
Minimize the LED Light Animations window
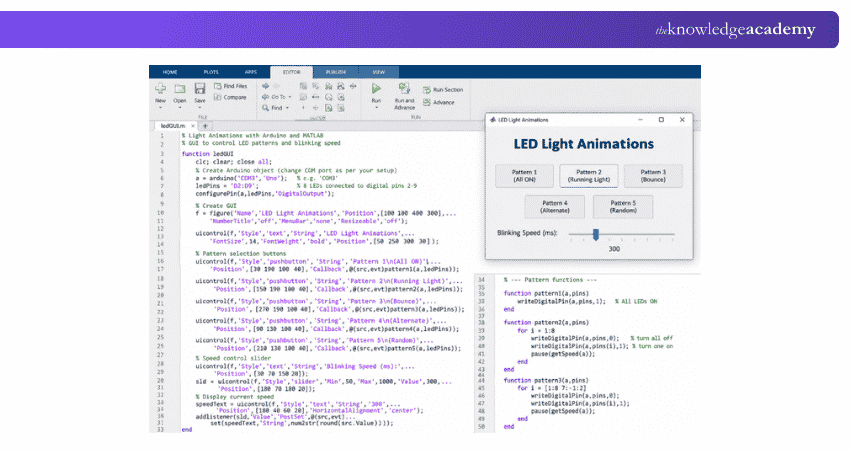click(641, 120)
